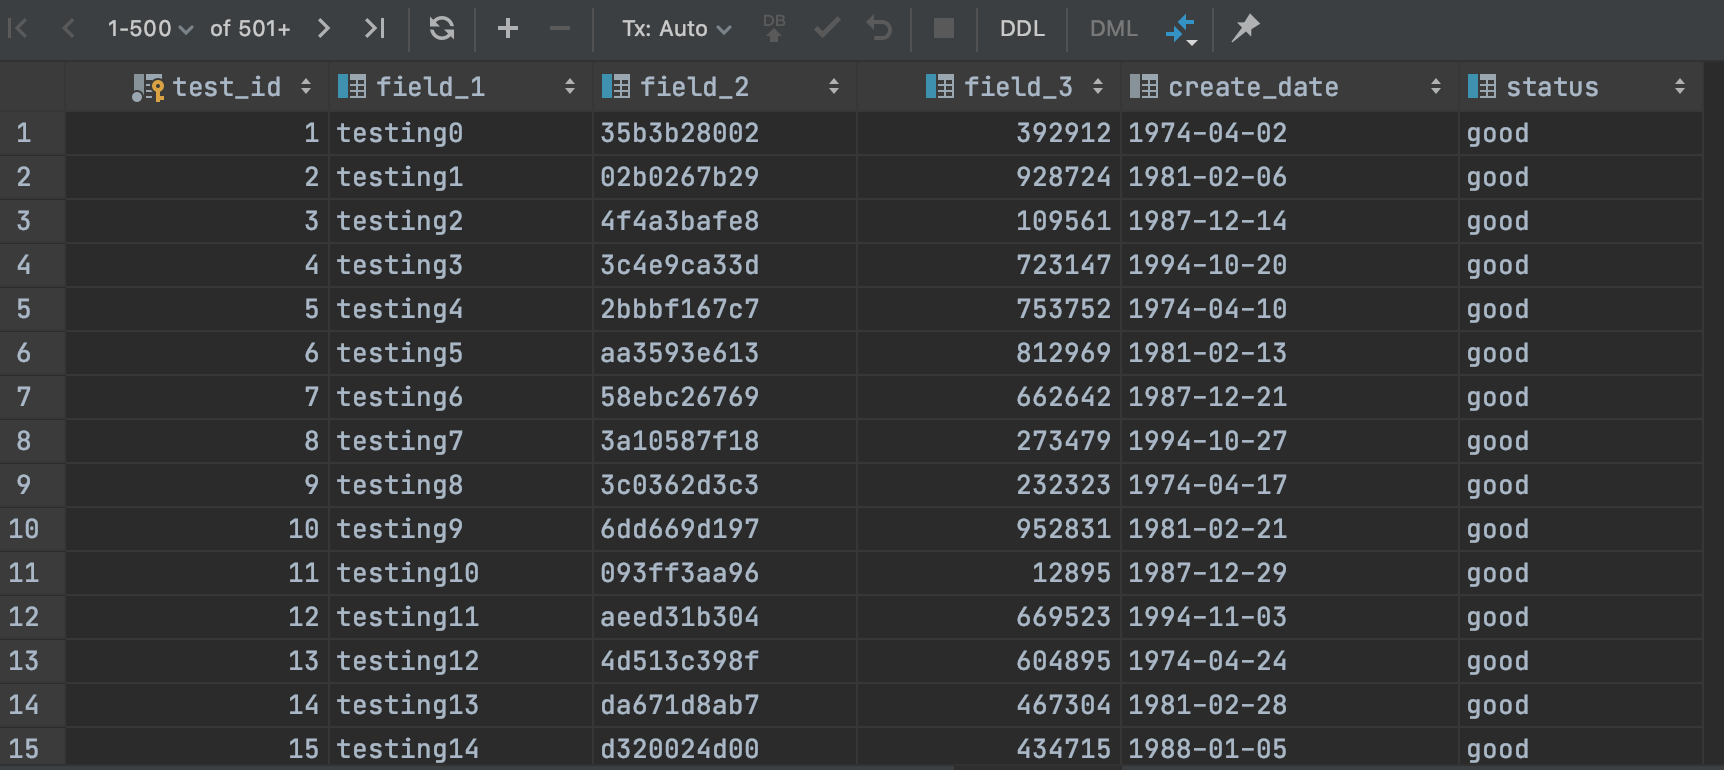
Task: Select date cell '1994-11-03'
Action: (1290, 617)
